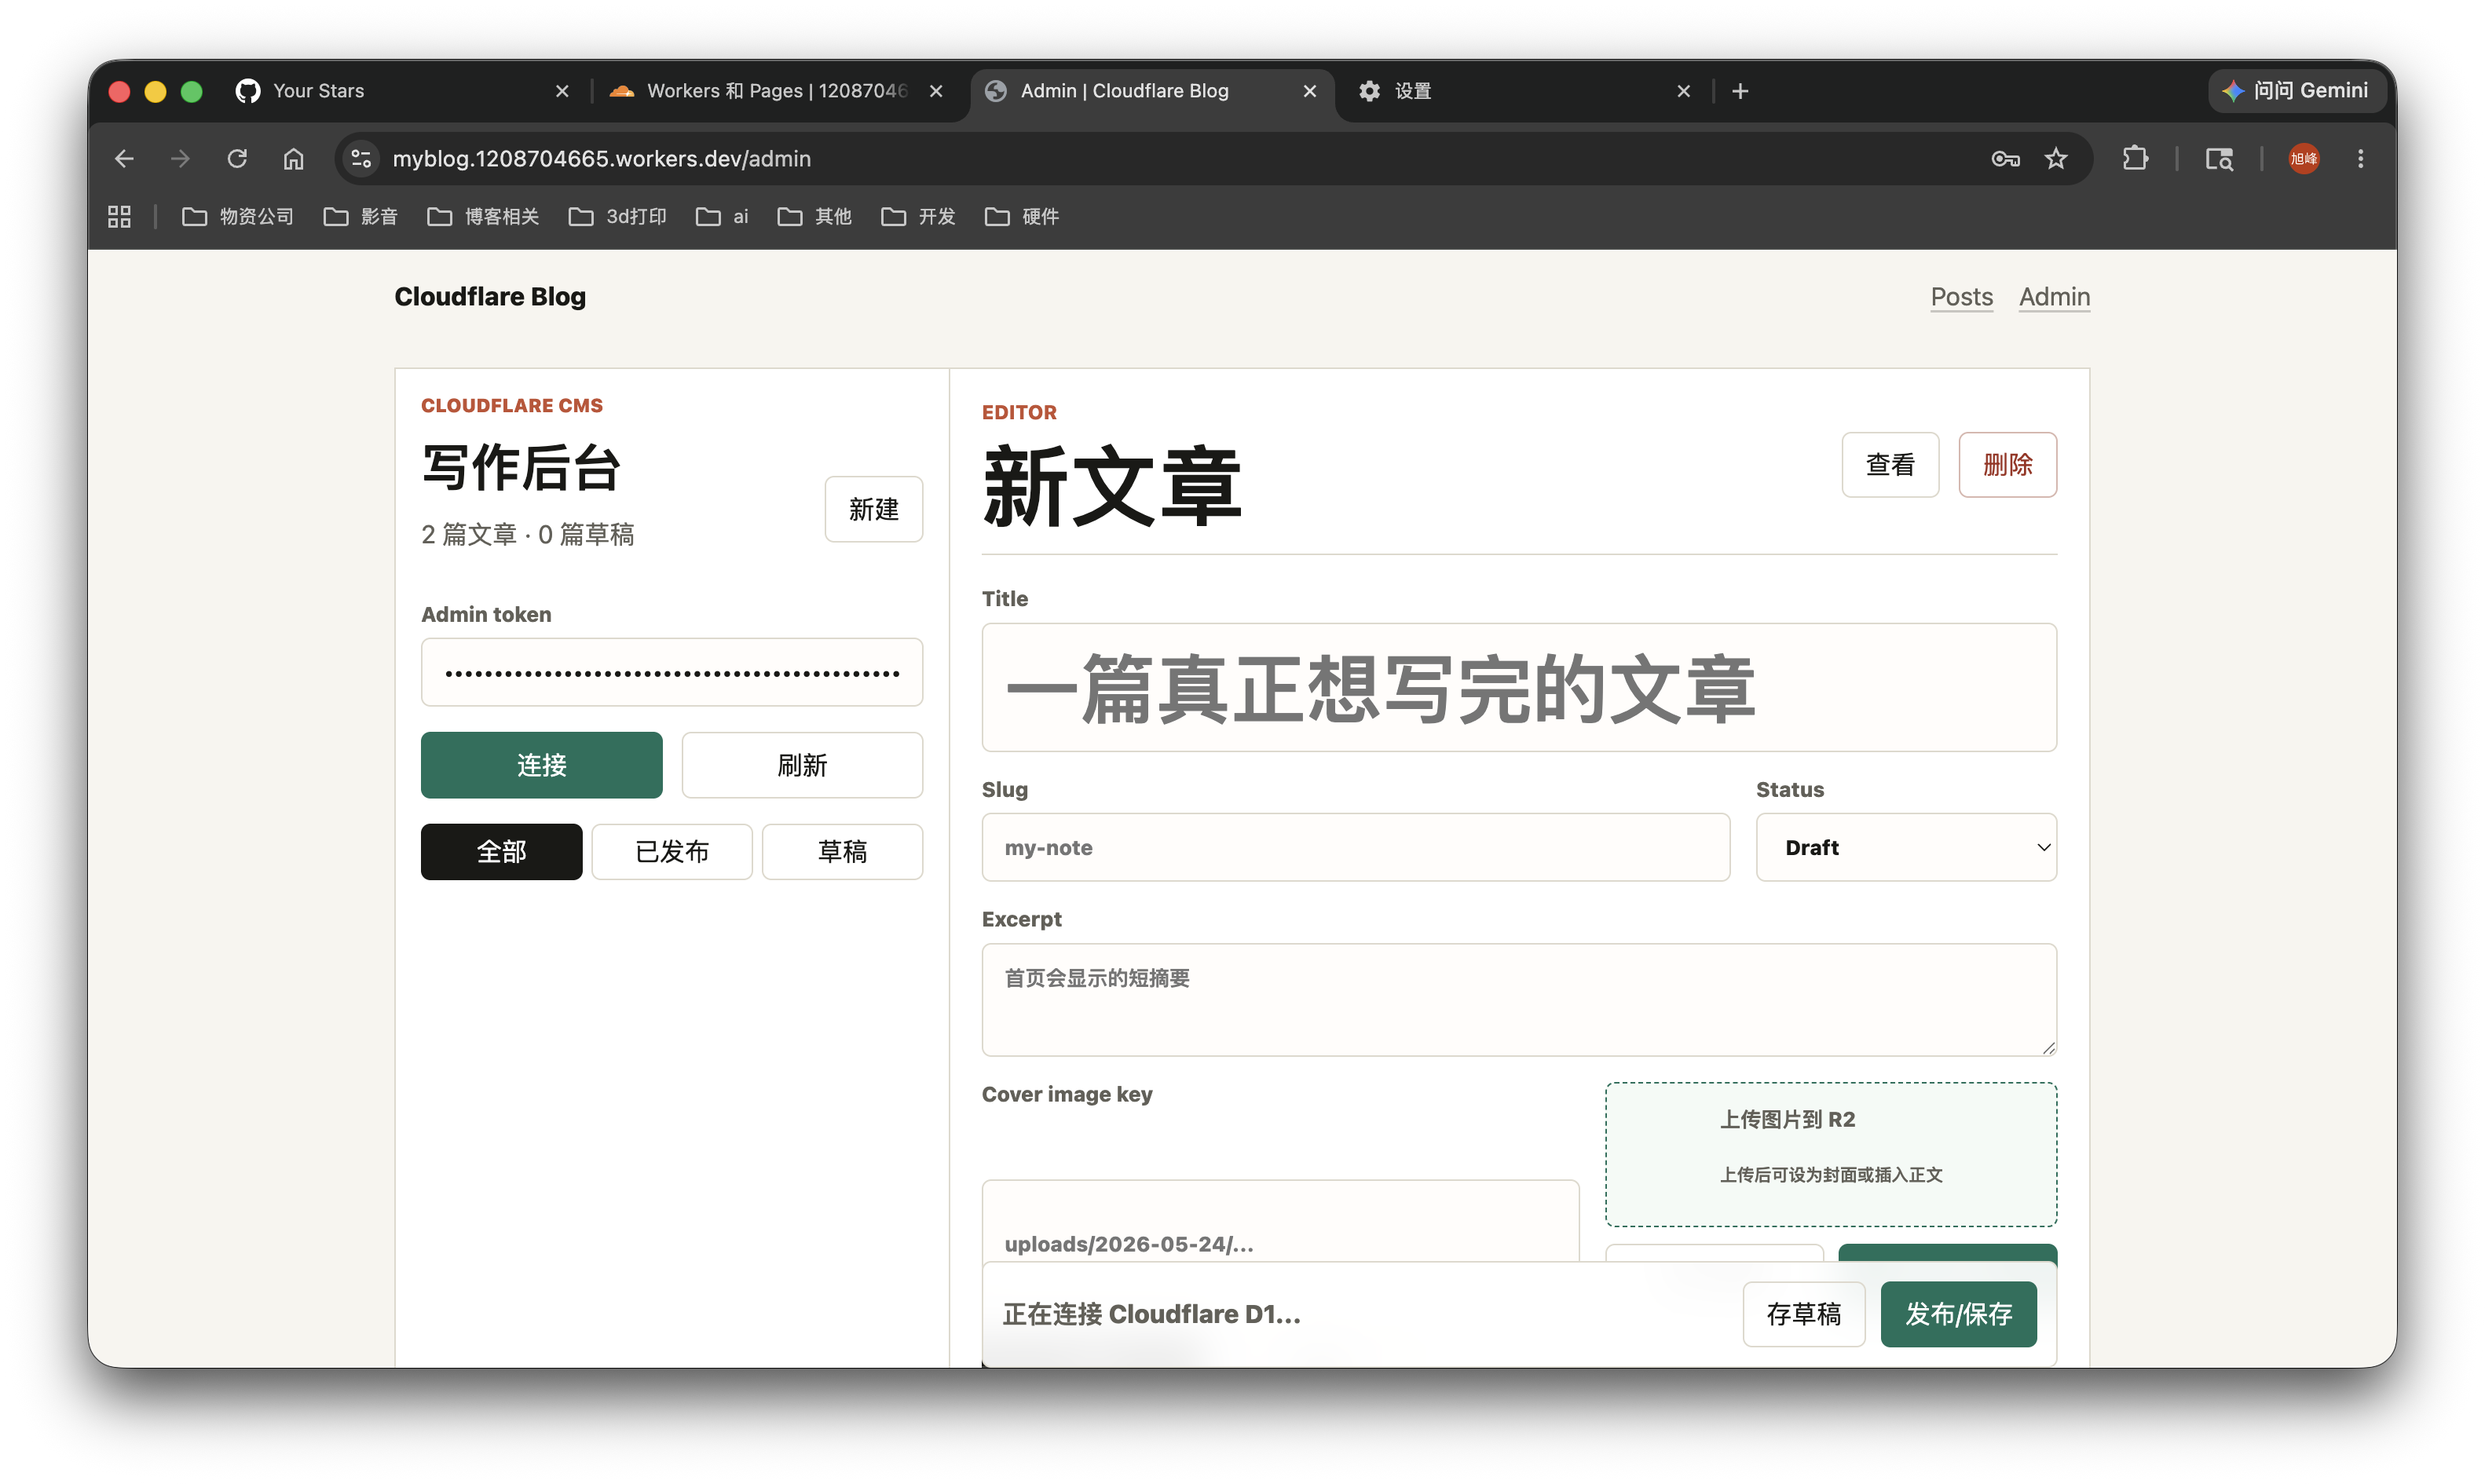Select the 全部 filter
Screen dimensions: 2485x1484
pyautogui.click(x=502, y=852)
